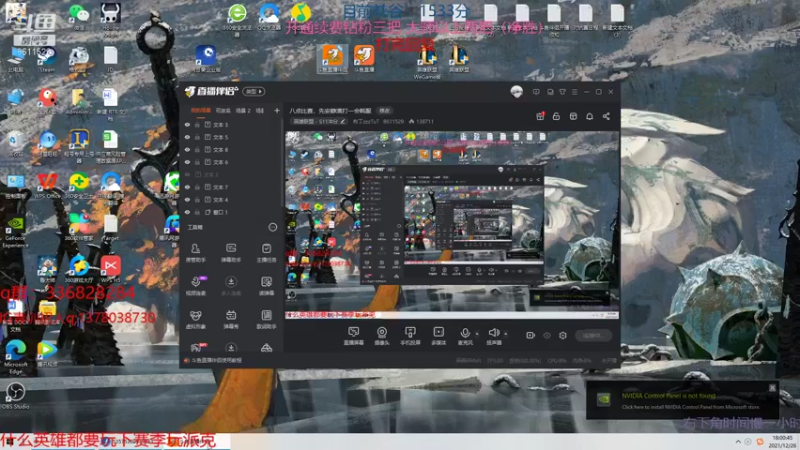The height and width of the screenshot is (450, 800).
Task: Select the Microsoft Edge desktop icon
Action: pos(15,356)
